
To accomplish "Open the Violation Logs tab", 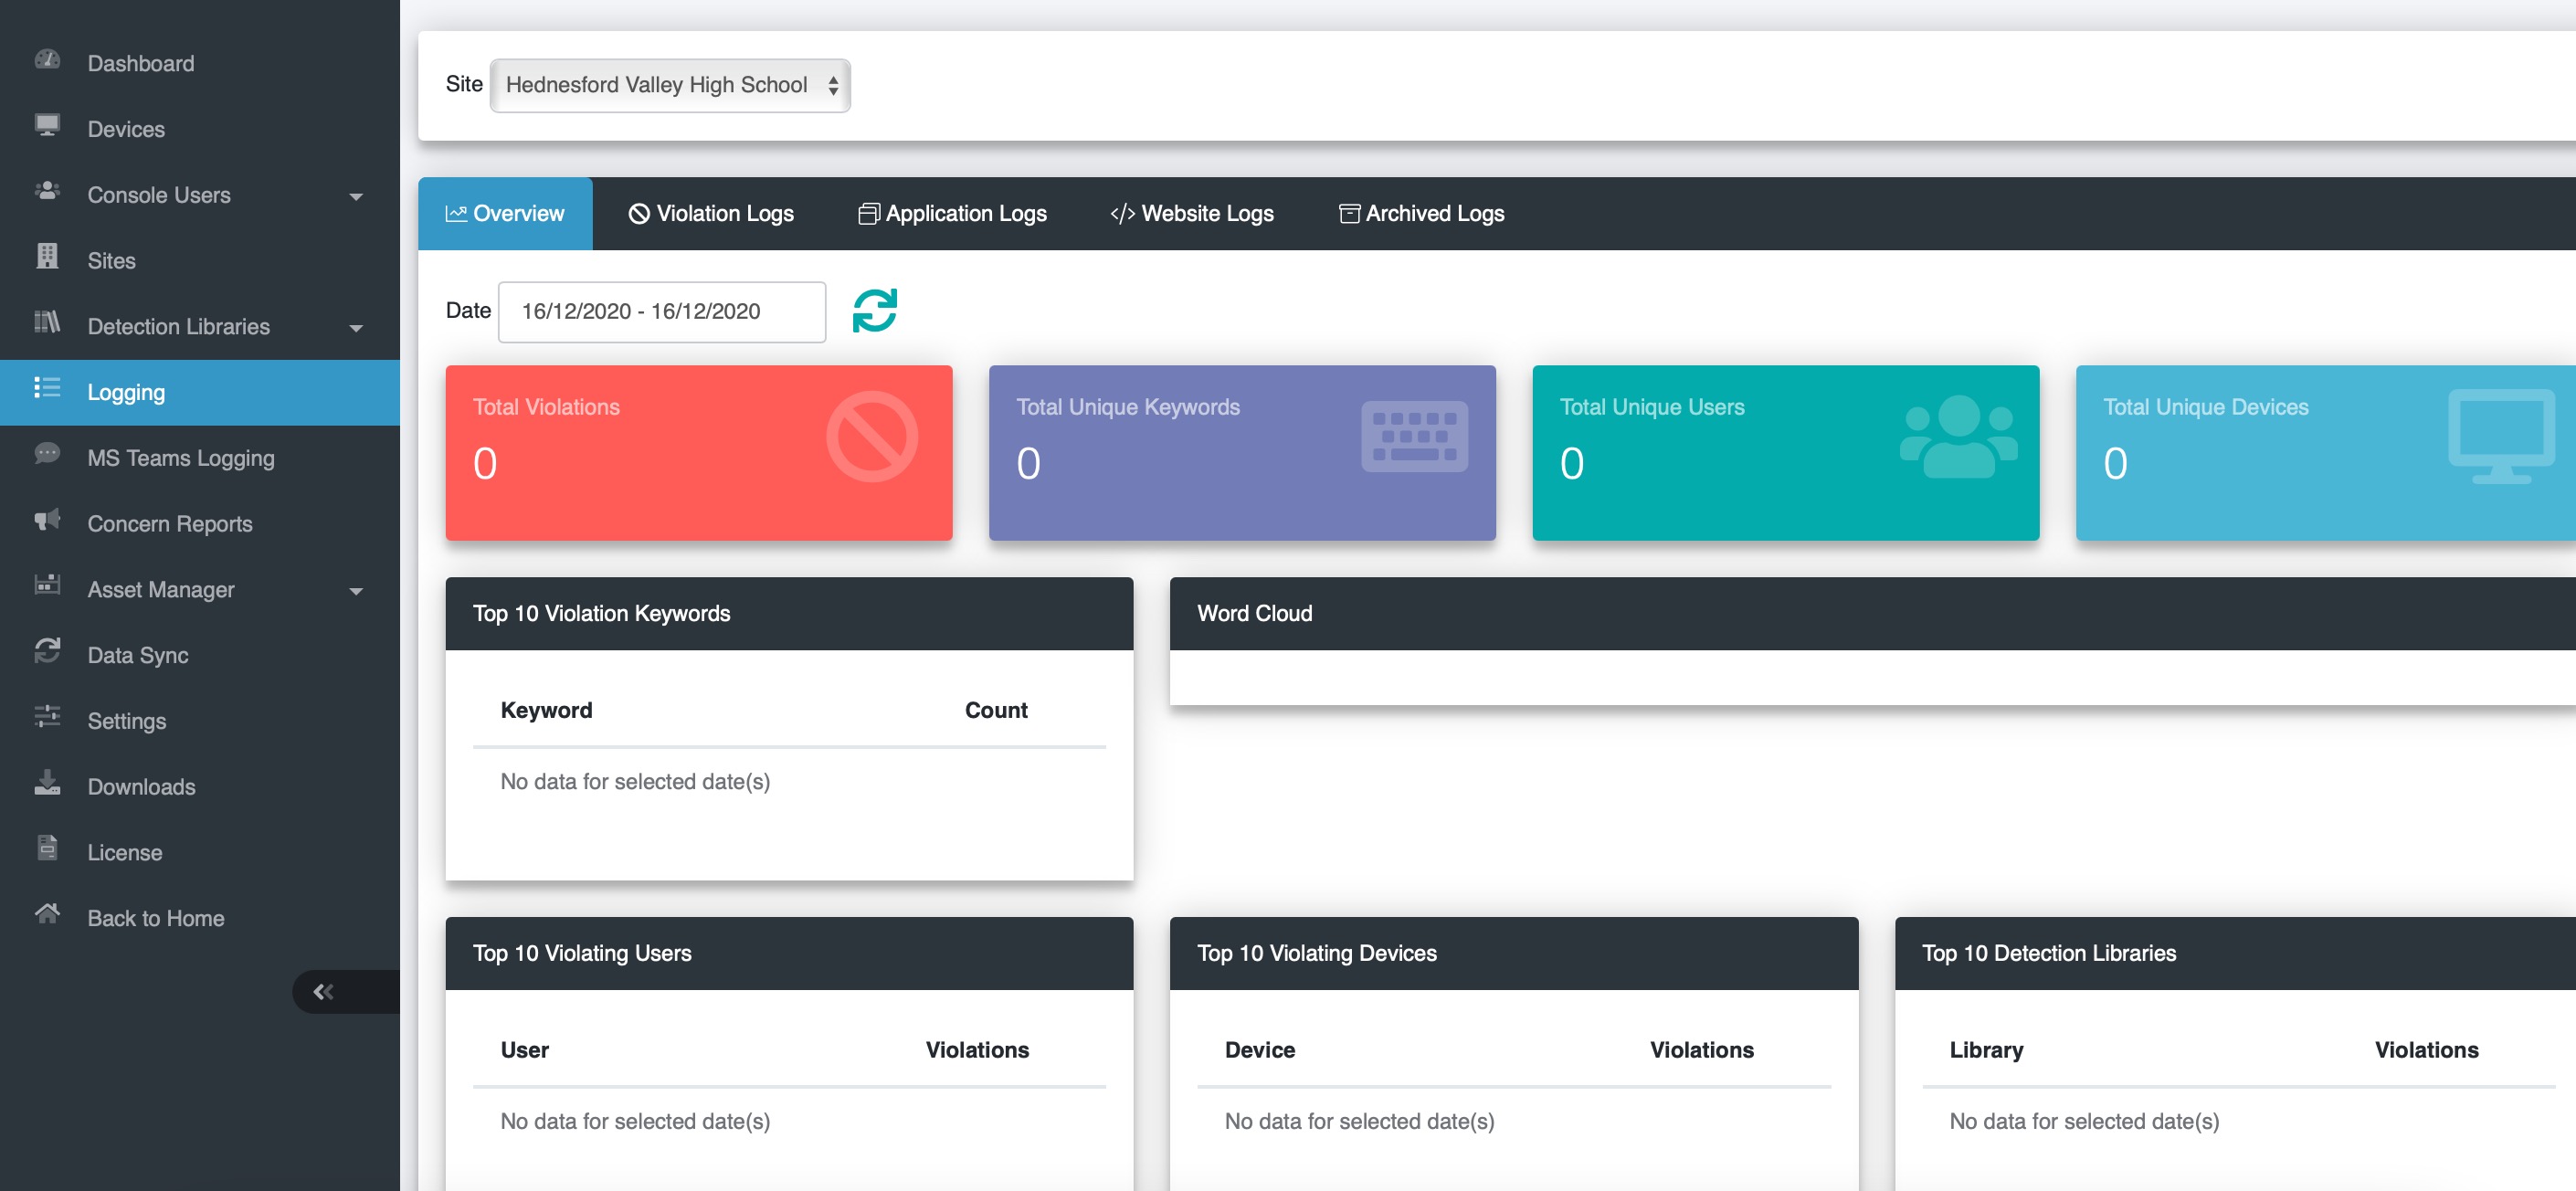I will coord(711,214).
